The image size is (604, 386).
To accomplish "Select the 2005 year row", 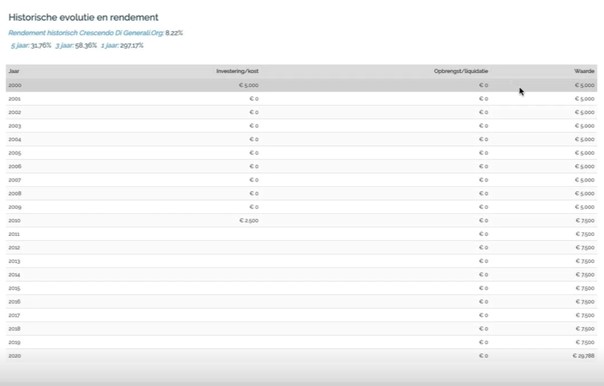I will point(301,153).
